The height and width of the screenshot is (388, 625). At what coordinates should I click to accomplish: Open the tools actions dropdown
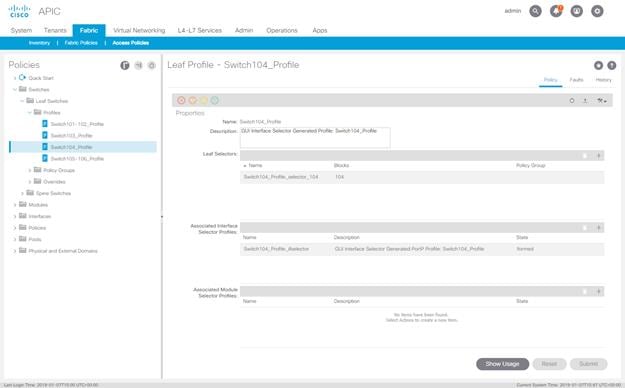tap(601, 100)
